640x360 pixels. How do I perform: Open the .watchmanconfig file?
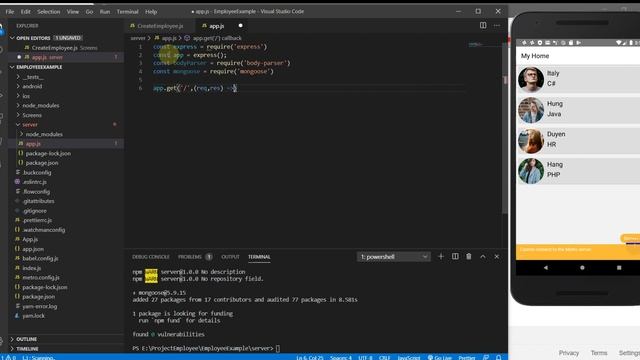(x=44, y=230)
